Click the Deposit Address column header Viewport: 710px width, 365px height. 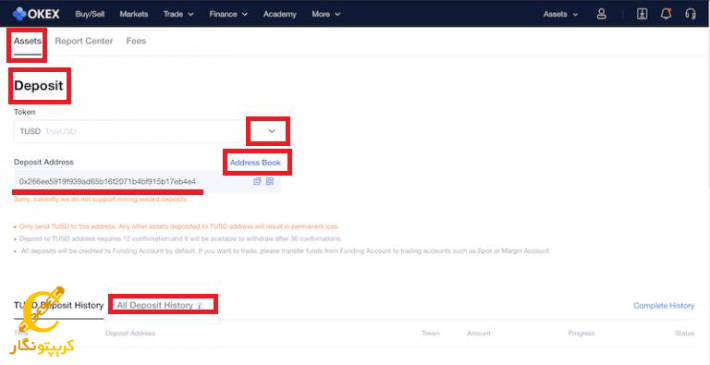(130, 333)
